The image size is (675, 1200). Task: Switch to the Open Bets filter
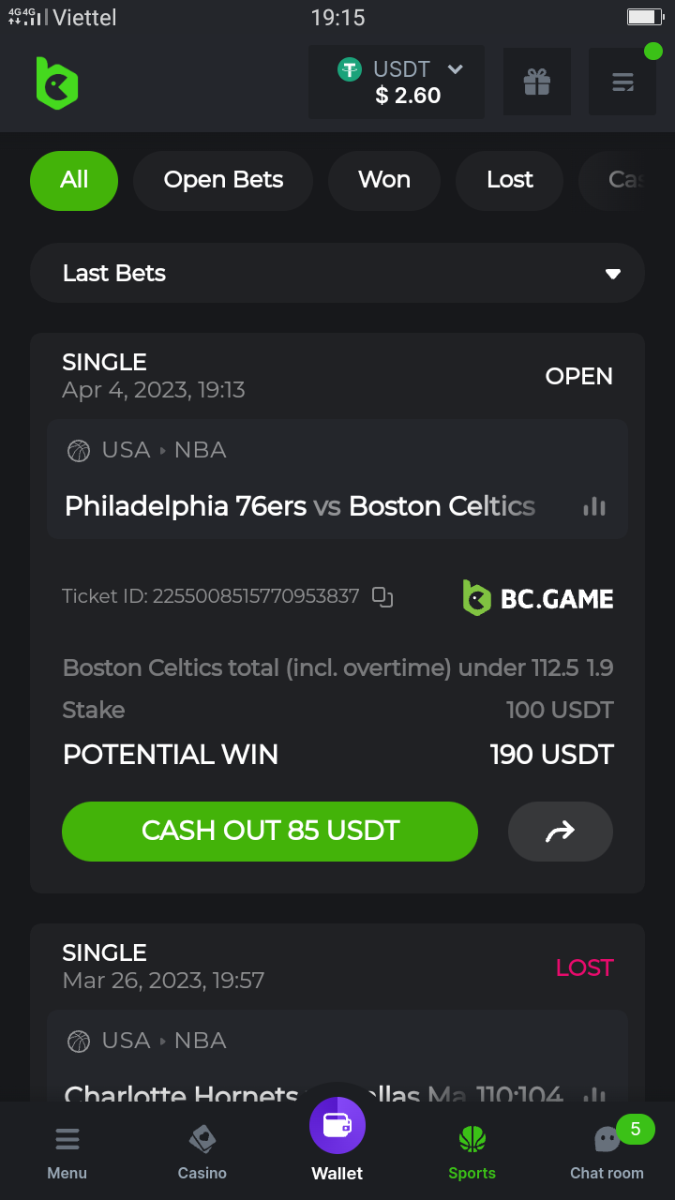click(x=223, y=180)
